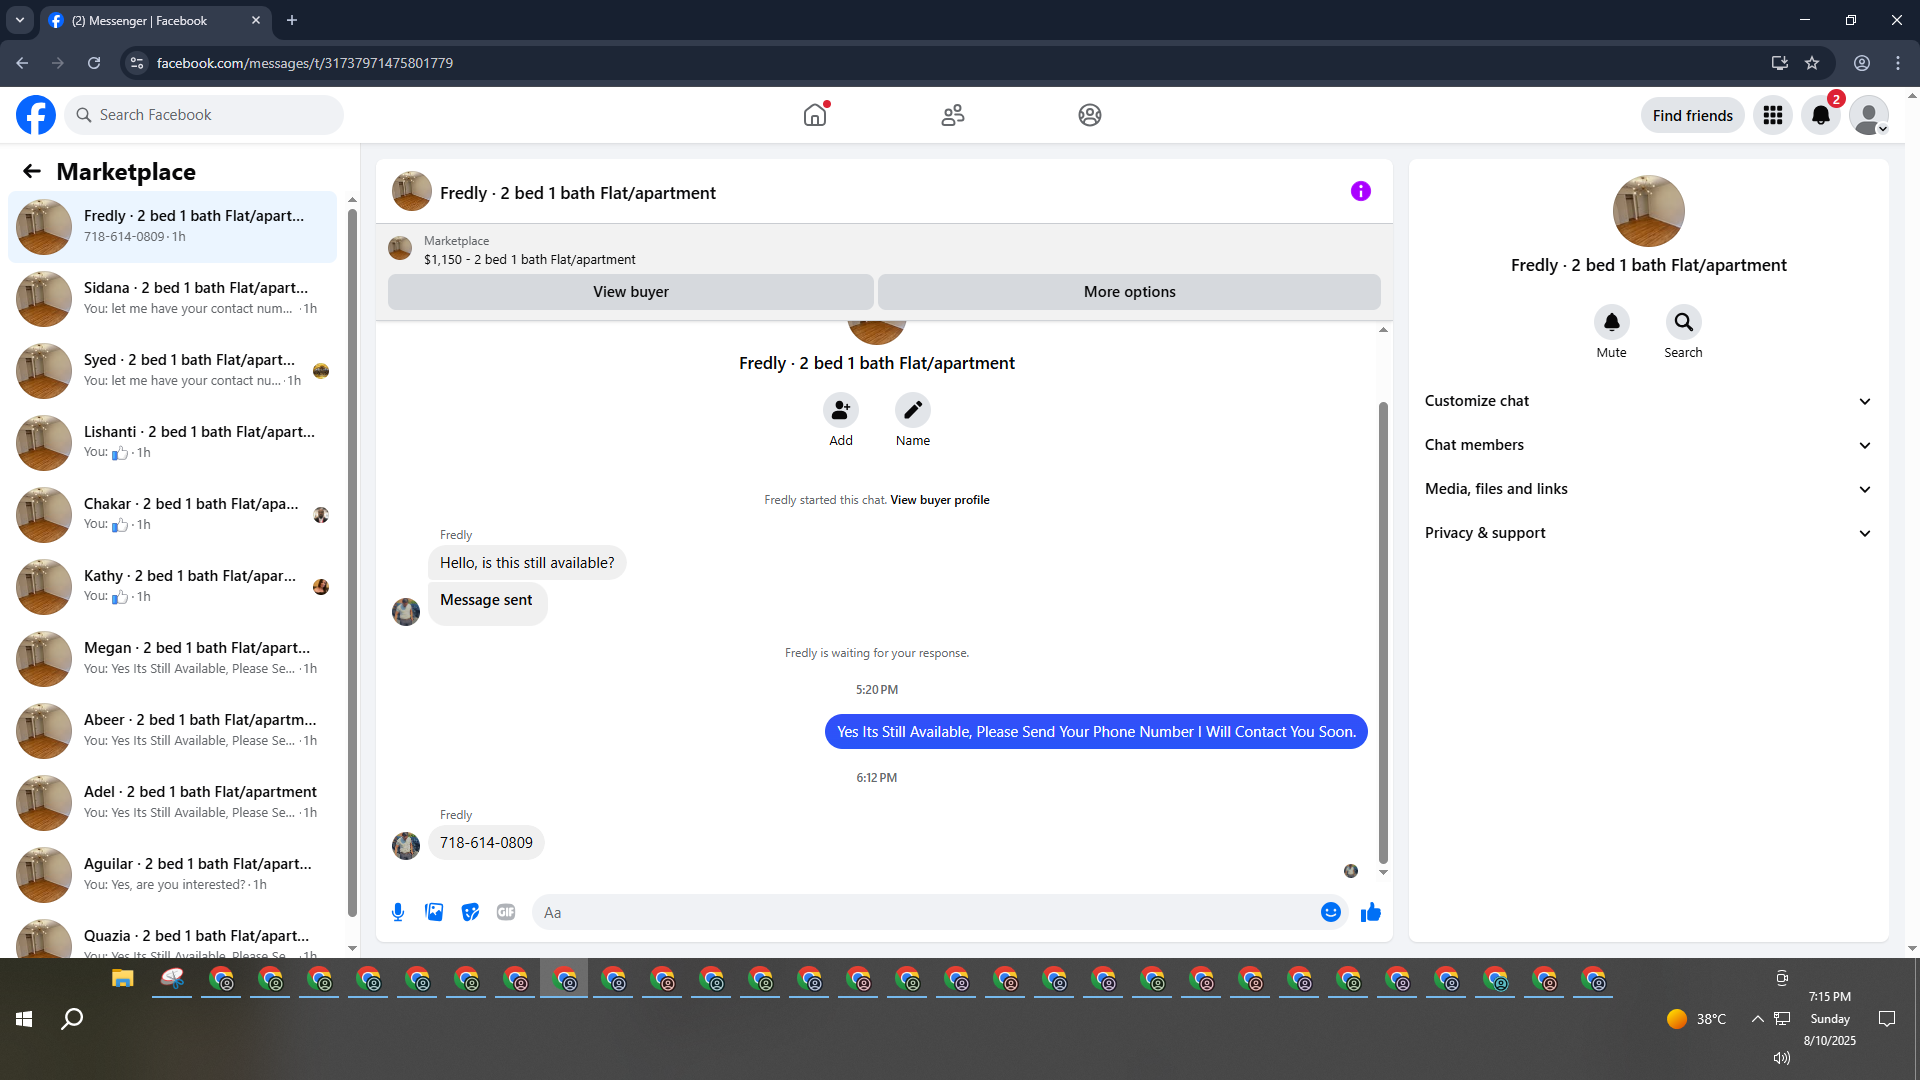
Task: Open the emoji picker in message box
Action: [1330, 912]
